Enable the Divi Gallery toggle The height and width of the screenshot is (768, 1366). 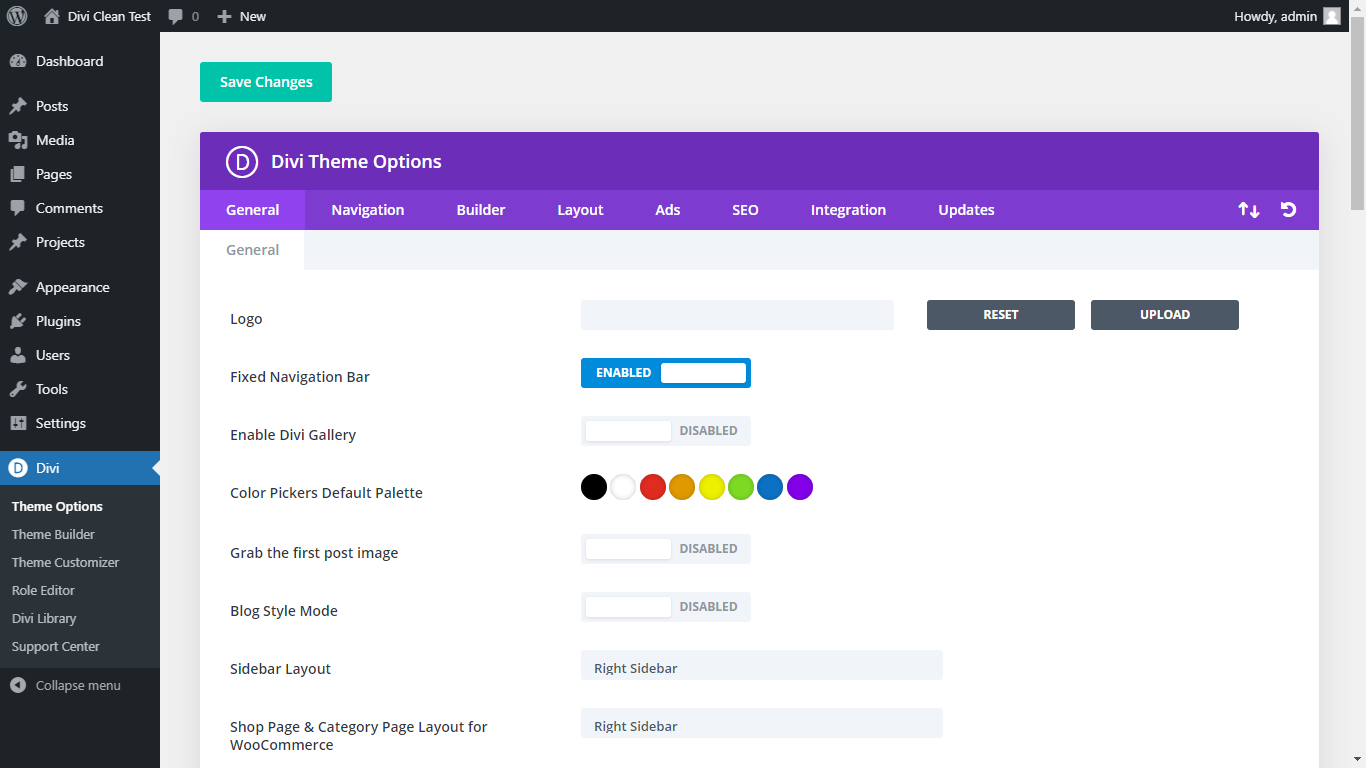[x=666, y=431]
